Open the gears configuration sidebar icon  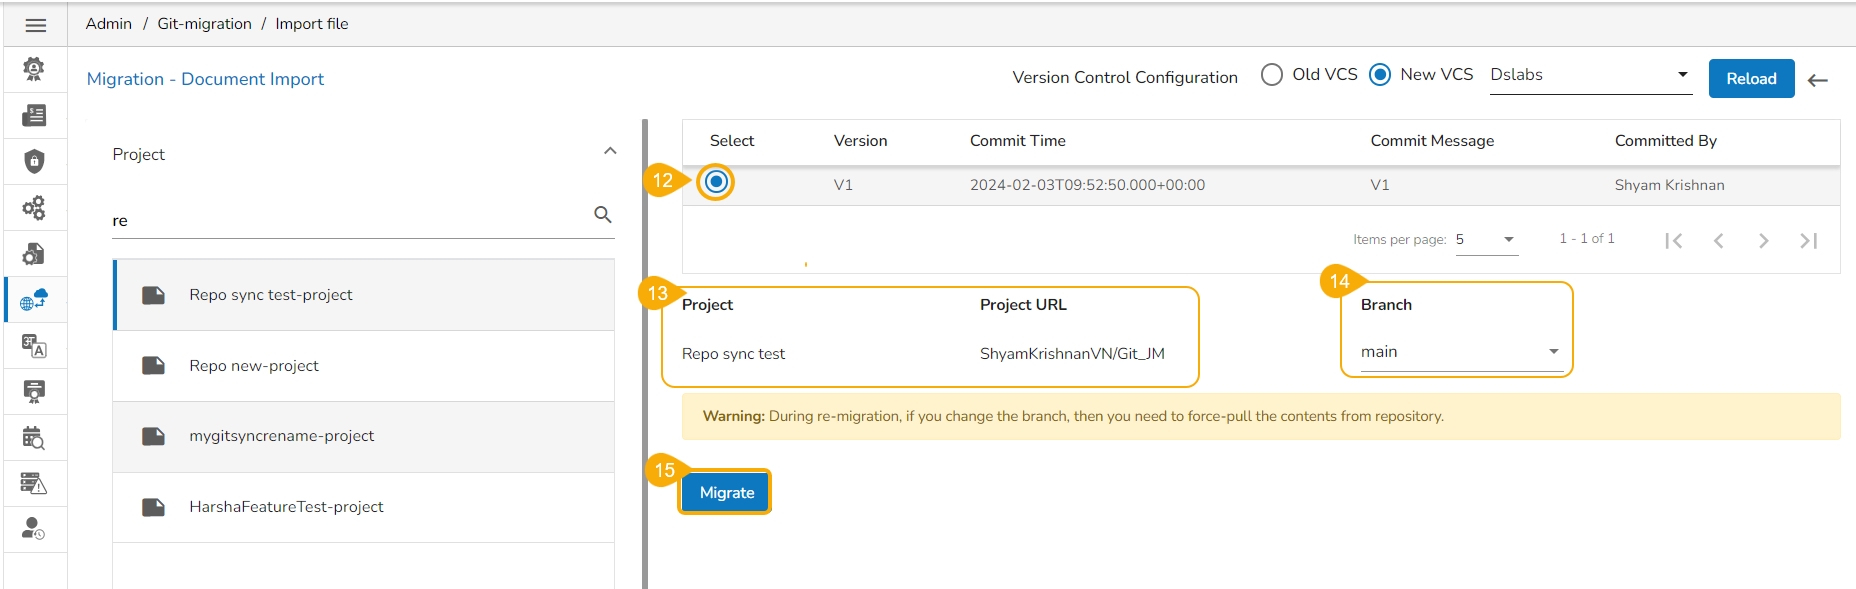34,208
